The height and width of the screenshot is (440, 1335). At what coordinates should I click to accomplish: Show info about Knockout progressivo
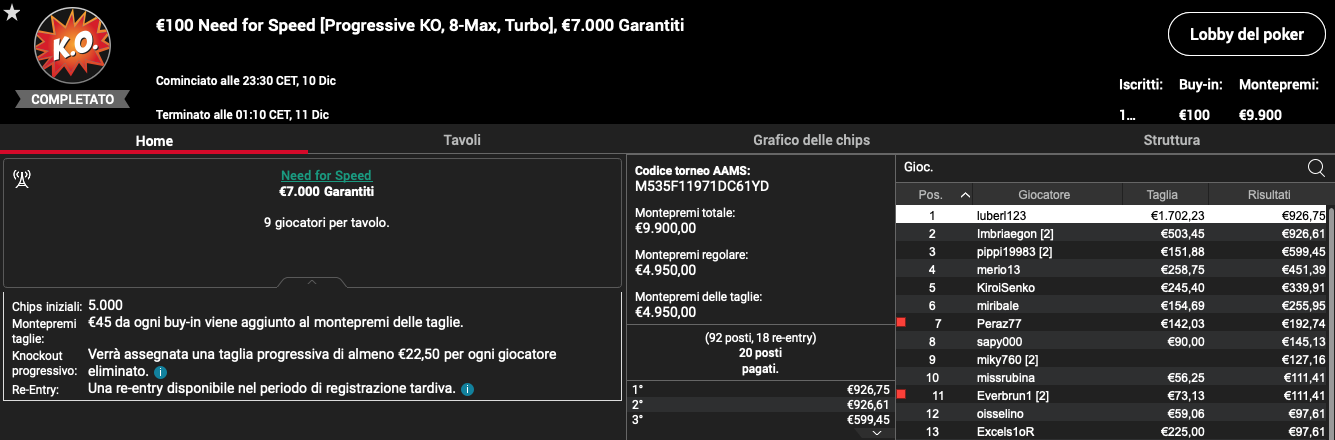pyautogui.click(x=160, y=372)
